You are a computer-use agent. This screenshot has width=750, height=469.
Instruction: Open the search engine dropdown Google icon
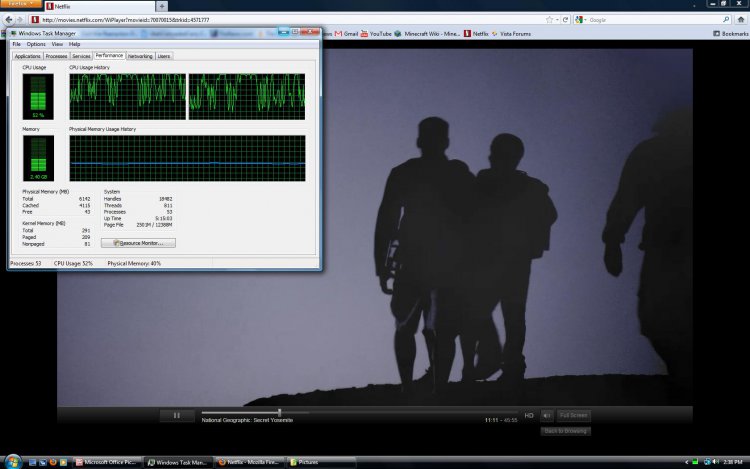(580, 20)
